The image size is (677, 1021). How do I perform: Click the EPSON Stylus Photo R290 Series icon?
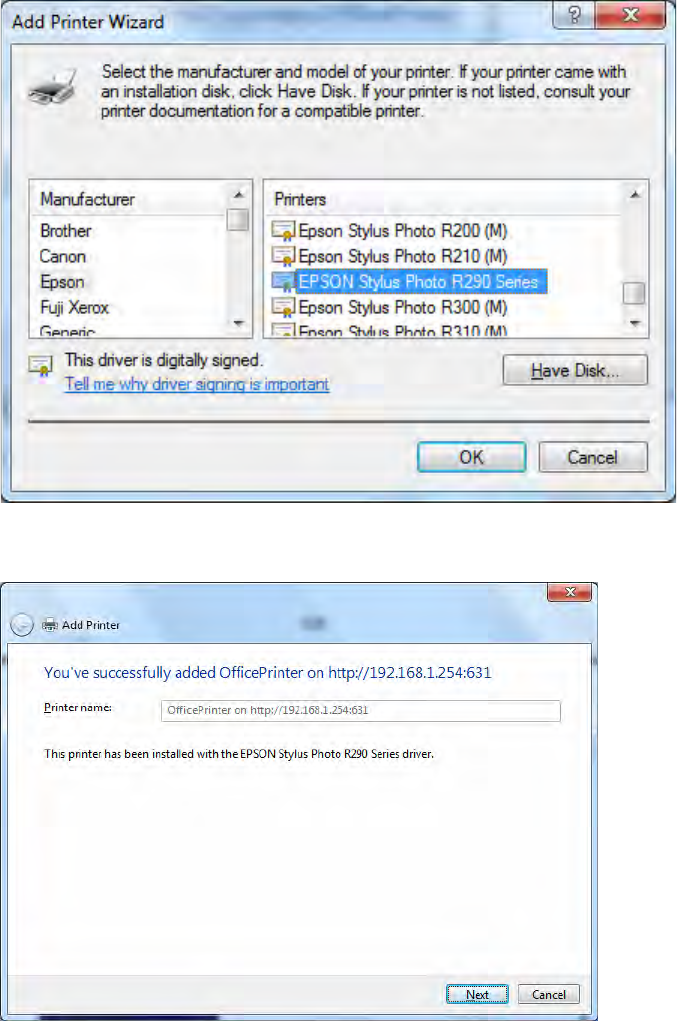tap(283, 282)
